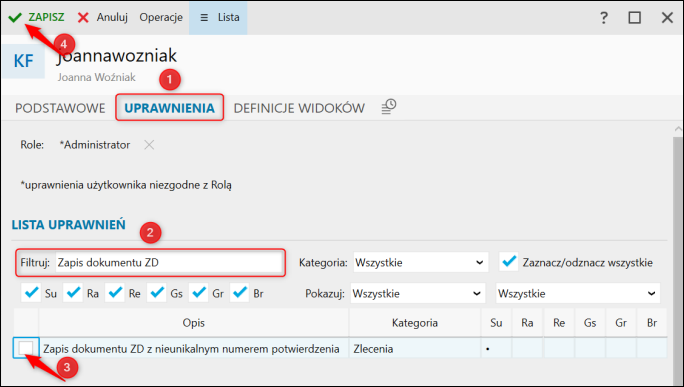Click the hamburger Lista icon
This screenshot has height=387, width=684.
[204, 17]
